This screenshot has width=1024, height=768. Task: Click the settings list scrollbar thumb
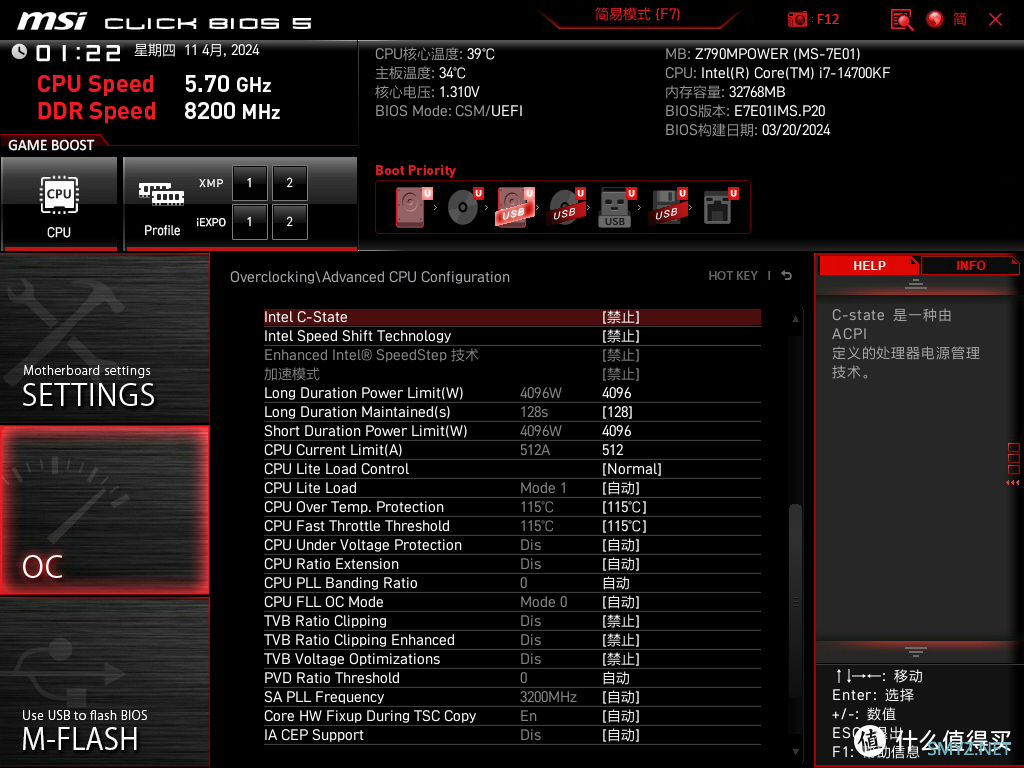(x=795, y=601)
